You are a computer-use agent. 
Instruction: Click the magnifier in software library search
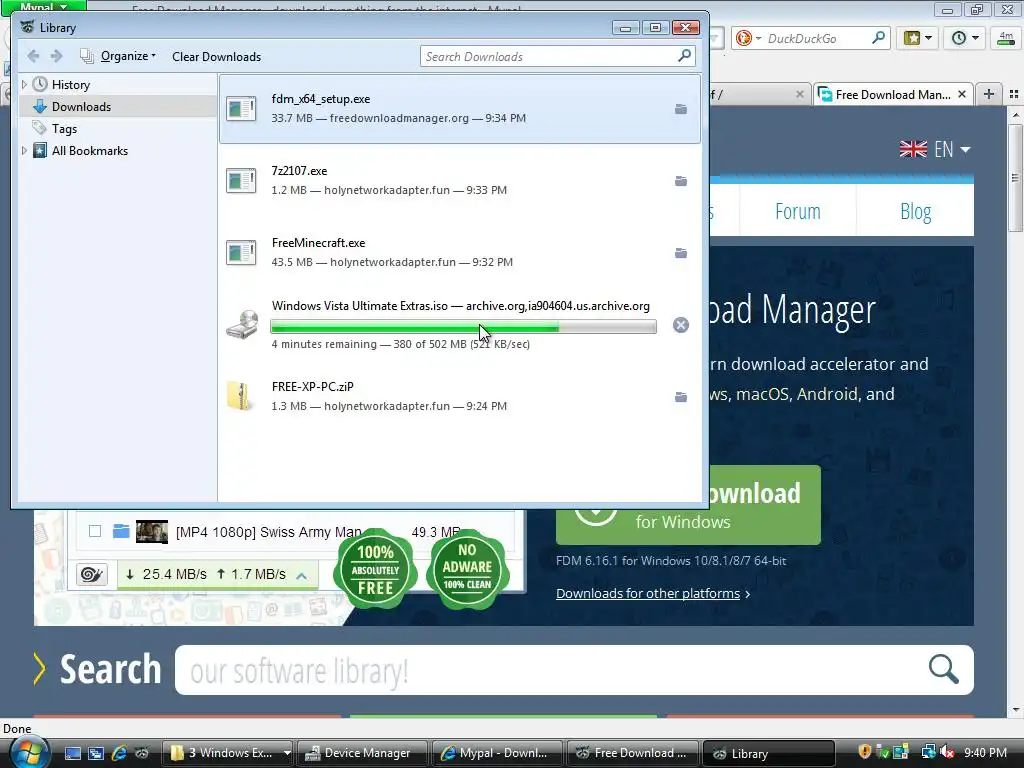[x=943, y=669]
